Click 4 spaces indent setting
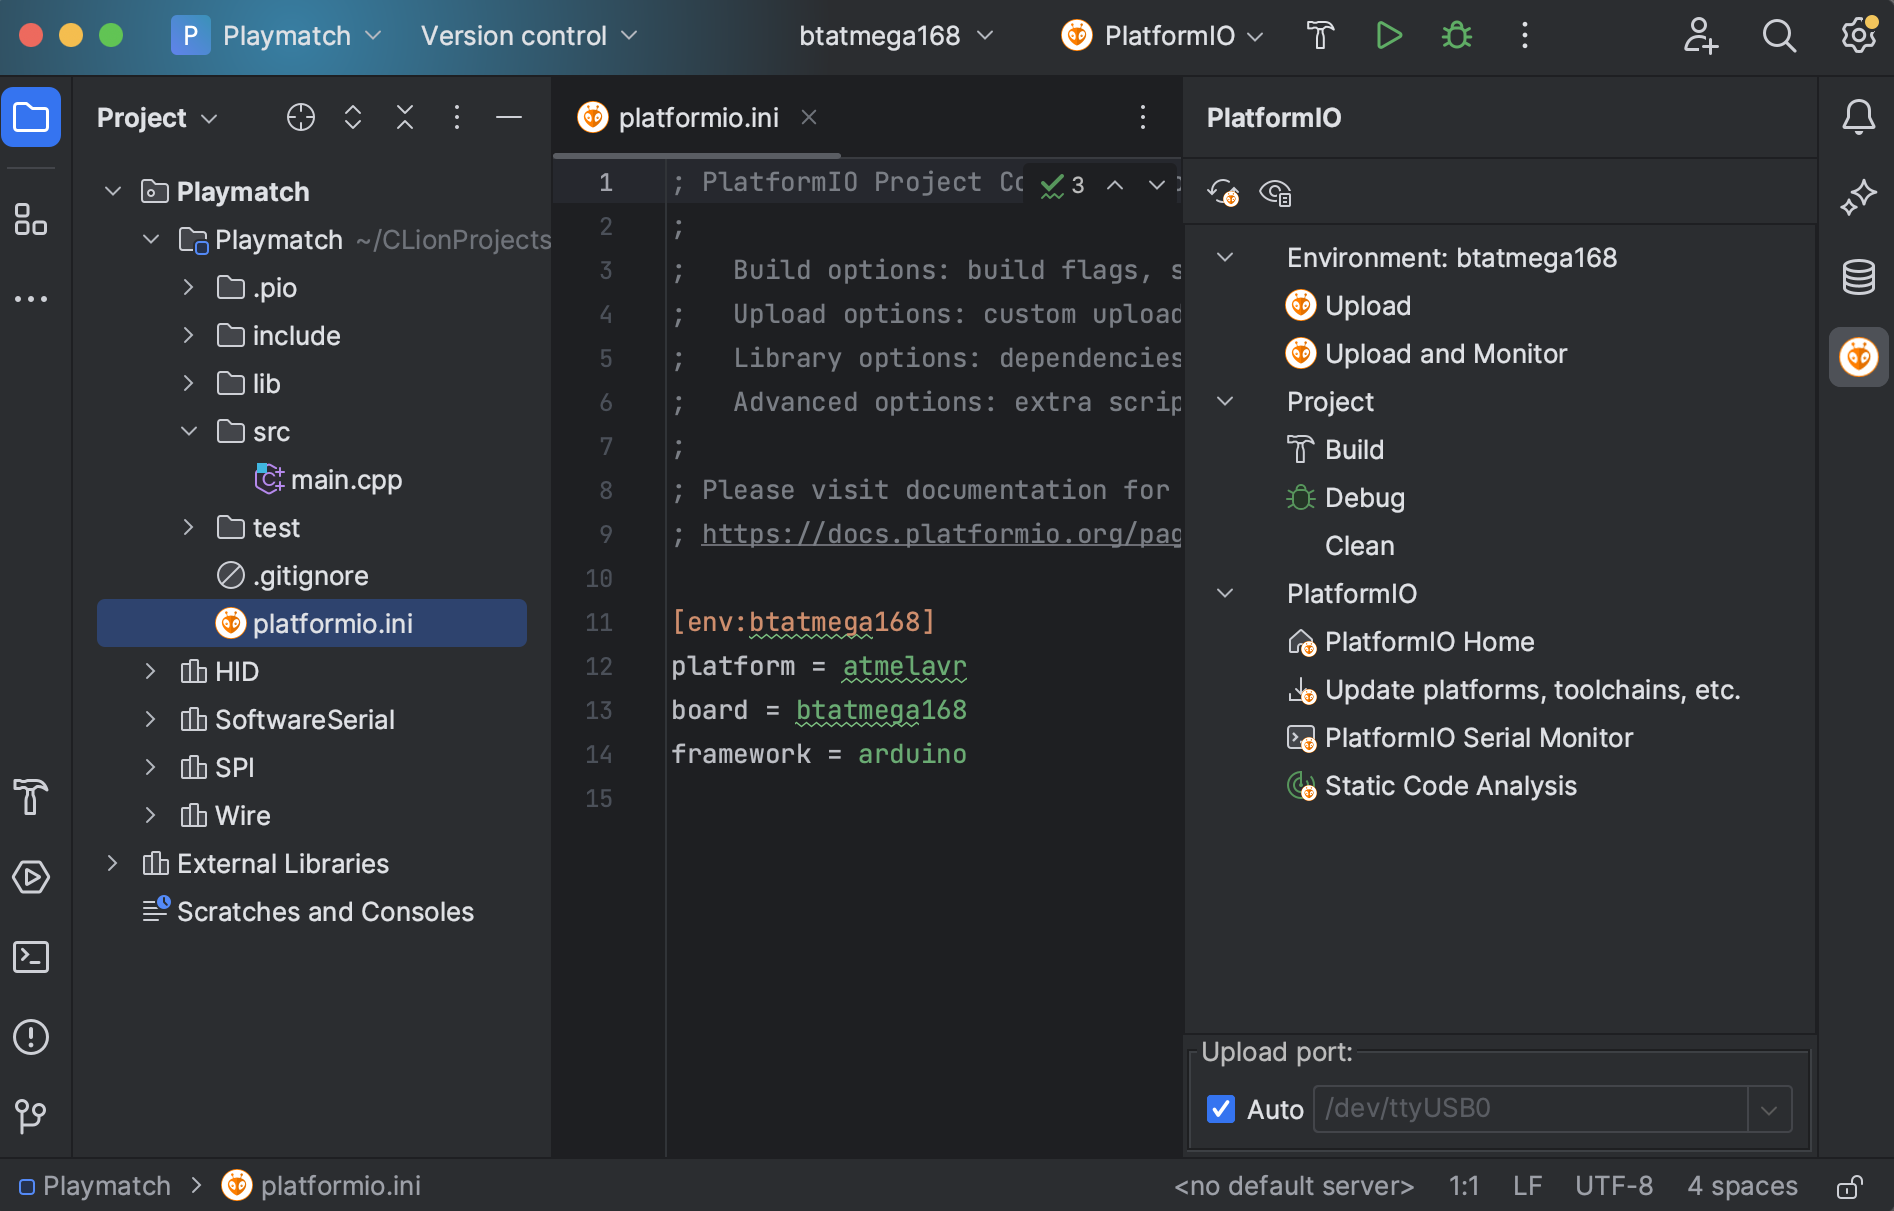The width and height of the screenshot is (1894, 1211). click(1742, 1186)
